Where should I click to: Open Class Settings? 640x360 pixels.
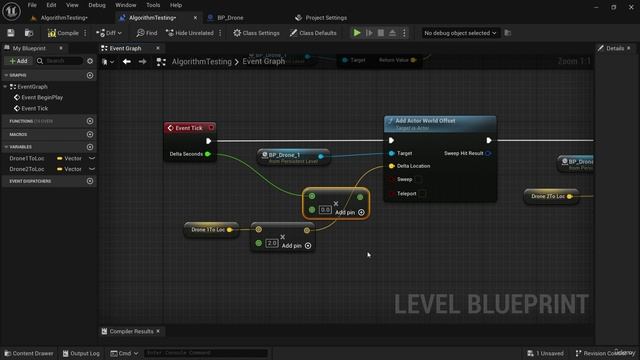coord(256,33)
